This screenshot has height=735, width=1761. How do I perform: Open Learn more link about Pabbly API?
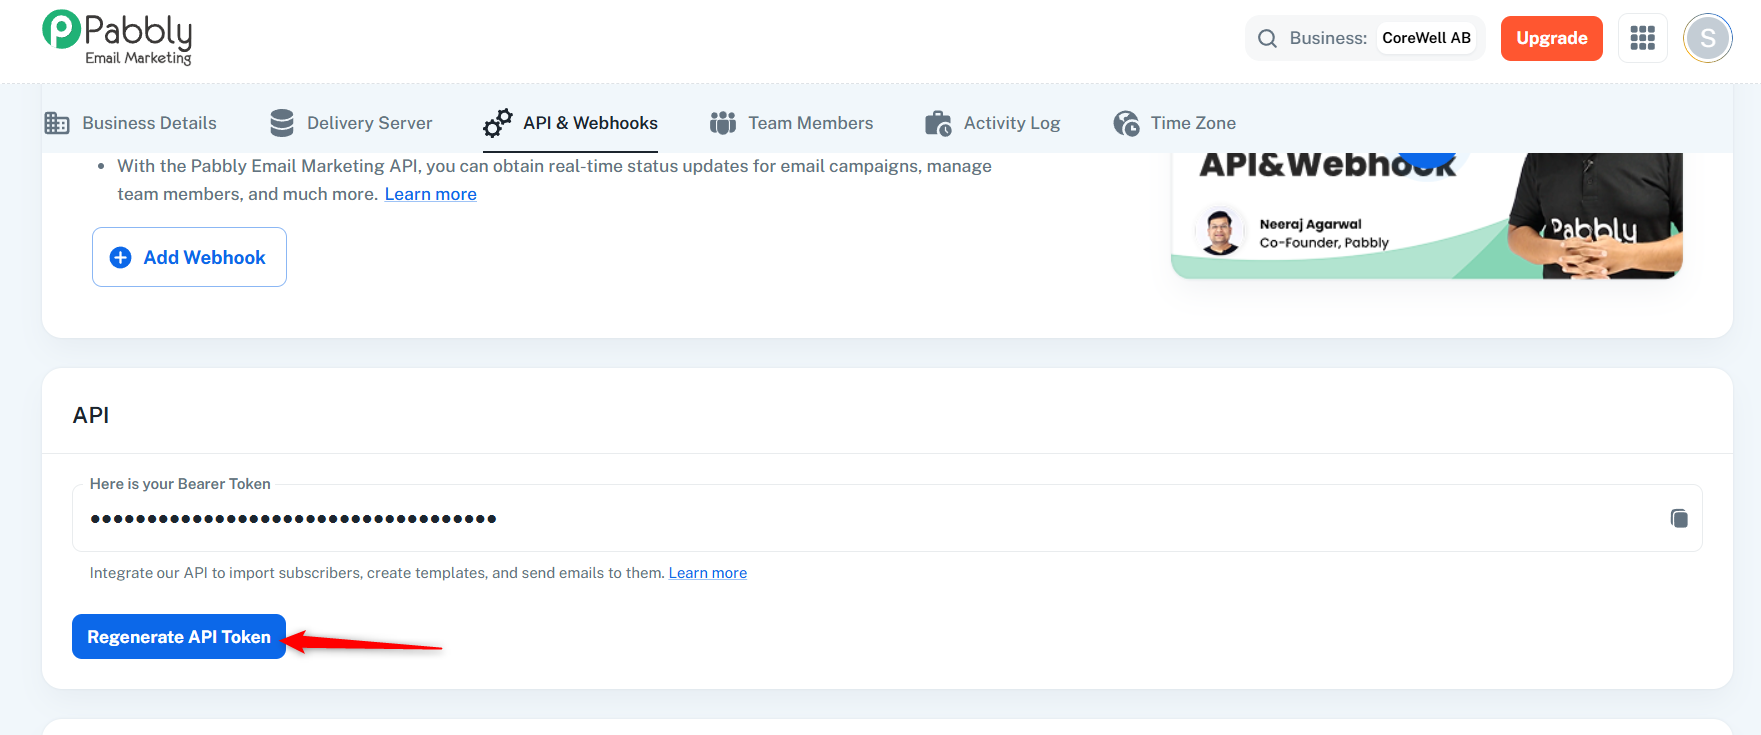coord(431,194)
